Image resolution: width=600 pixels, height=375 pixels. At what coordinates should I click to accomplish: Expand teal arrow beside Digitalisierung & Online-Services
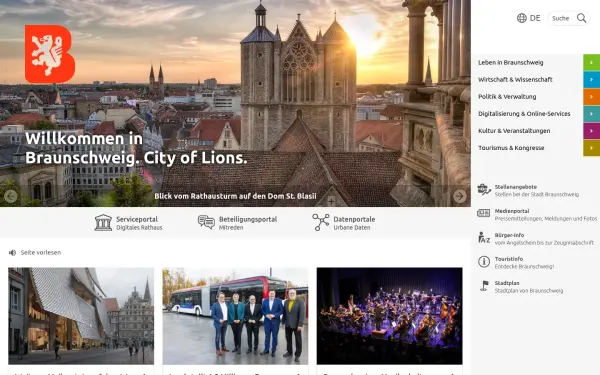click(x=591, y=114)
